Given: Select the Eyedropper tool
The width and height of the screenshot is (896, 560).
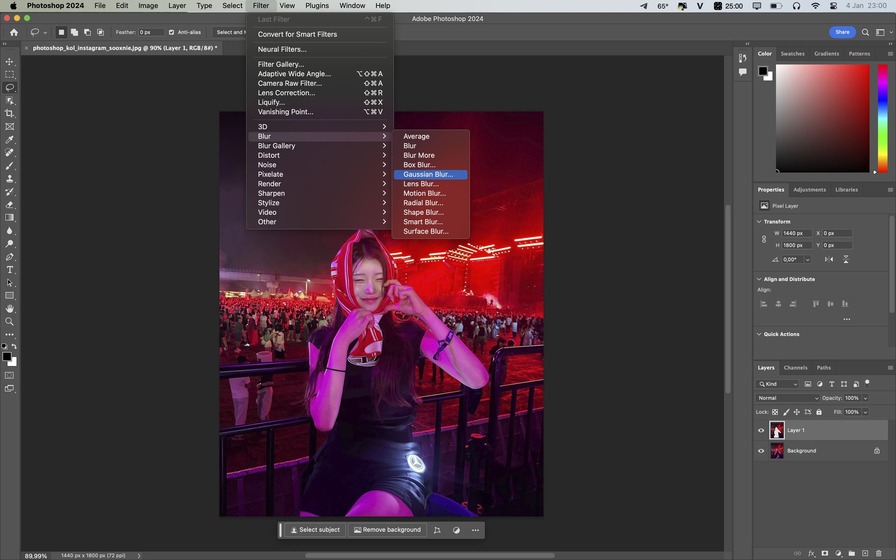Looking at the screenshot, I should 9,140.
